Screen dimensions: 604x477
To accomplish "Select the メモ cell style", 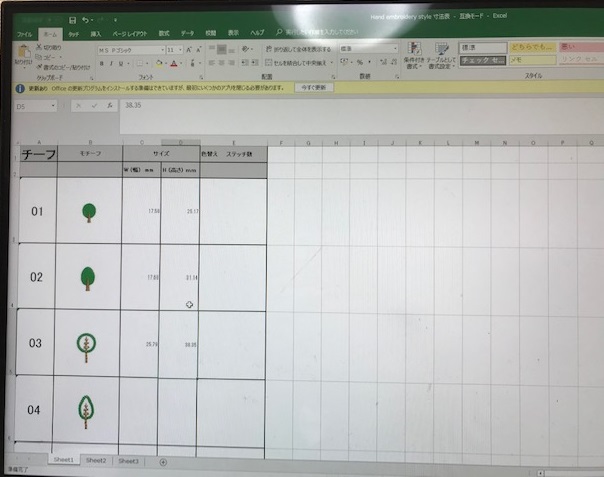I will pos(533,60).
